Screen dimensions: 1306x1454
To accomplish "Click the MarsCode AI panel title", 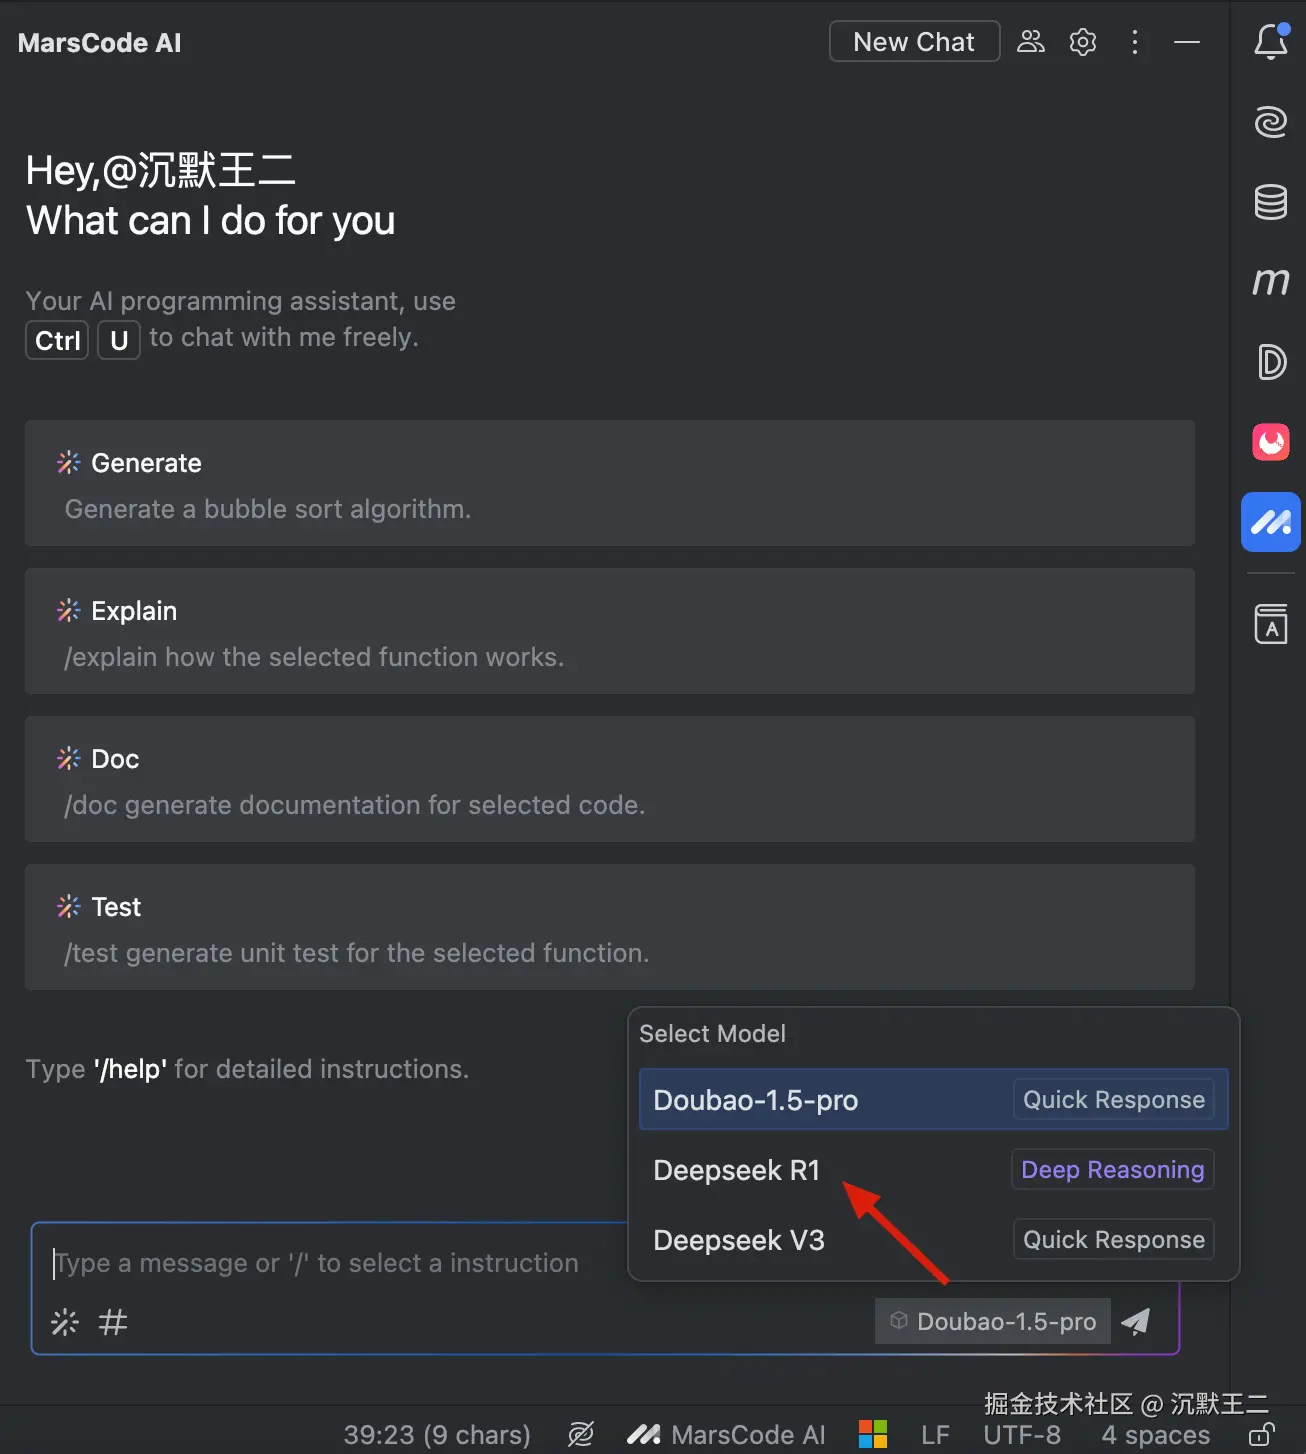I will (100, 43).
